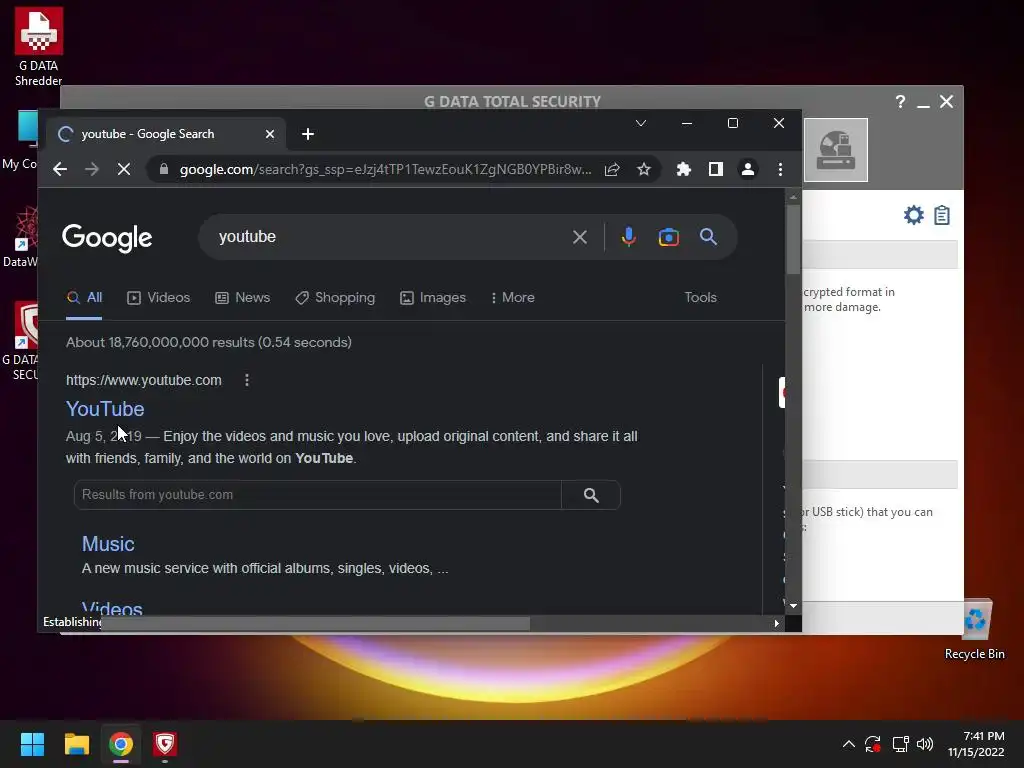Switch to the Images results tab
1024x768 pixels.
click(433, 298)
